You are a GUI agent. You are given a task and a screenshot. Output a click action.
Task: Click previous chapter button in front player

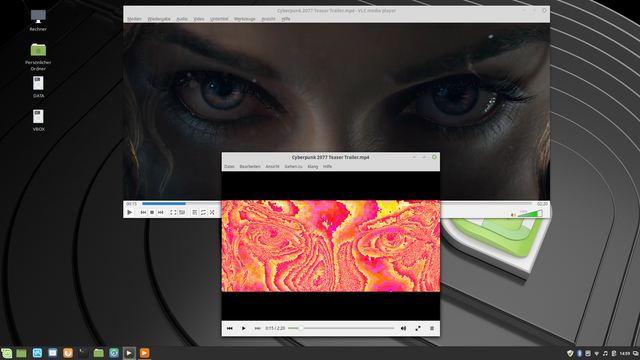[229, 328]
